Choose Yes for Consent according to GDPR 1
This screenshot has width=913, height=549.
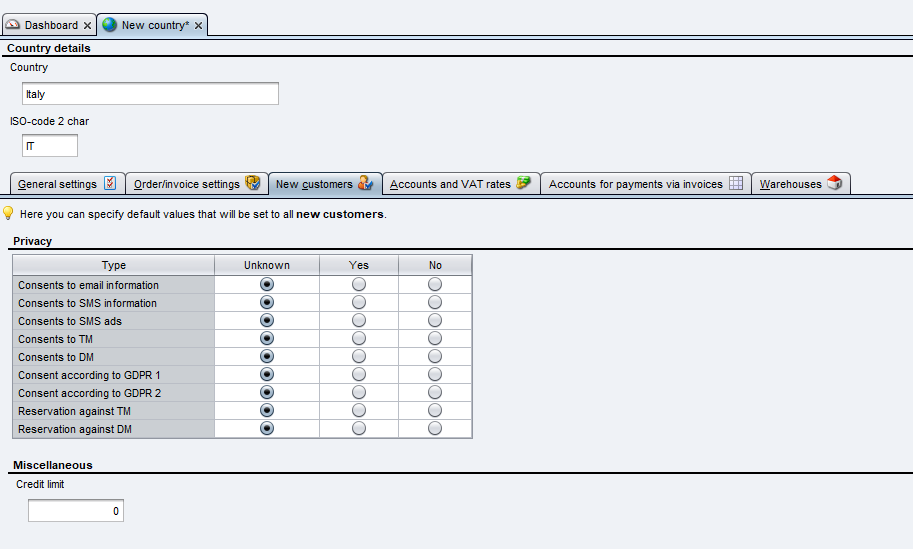[359, 375]
